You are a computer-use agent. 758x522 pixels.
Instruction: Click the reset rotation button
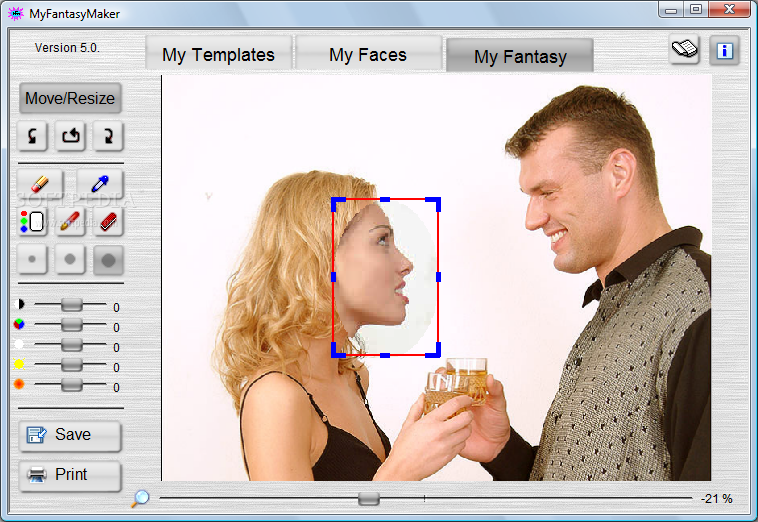(71, 136)
